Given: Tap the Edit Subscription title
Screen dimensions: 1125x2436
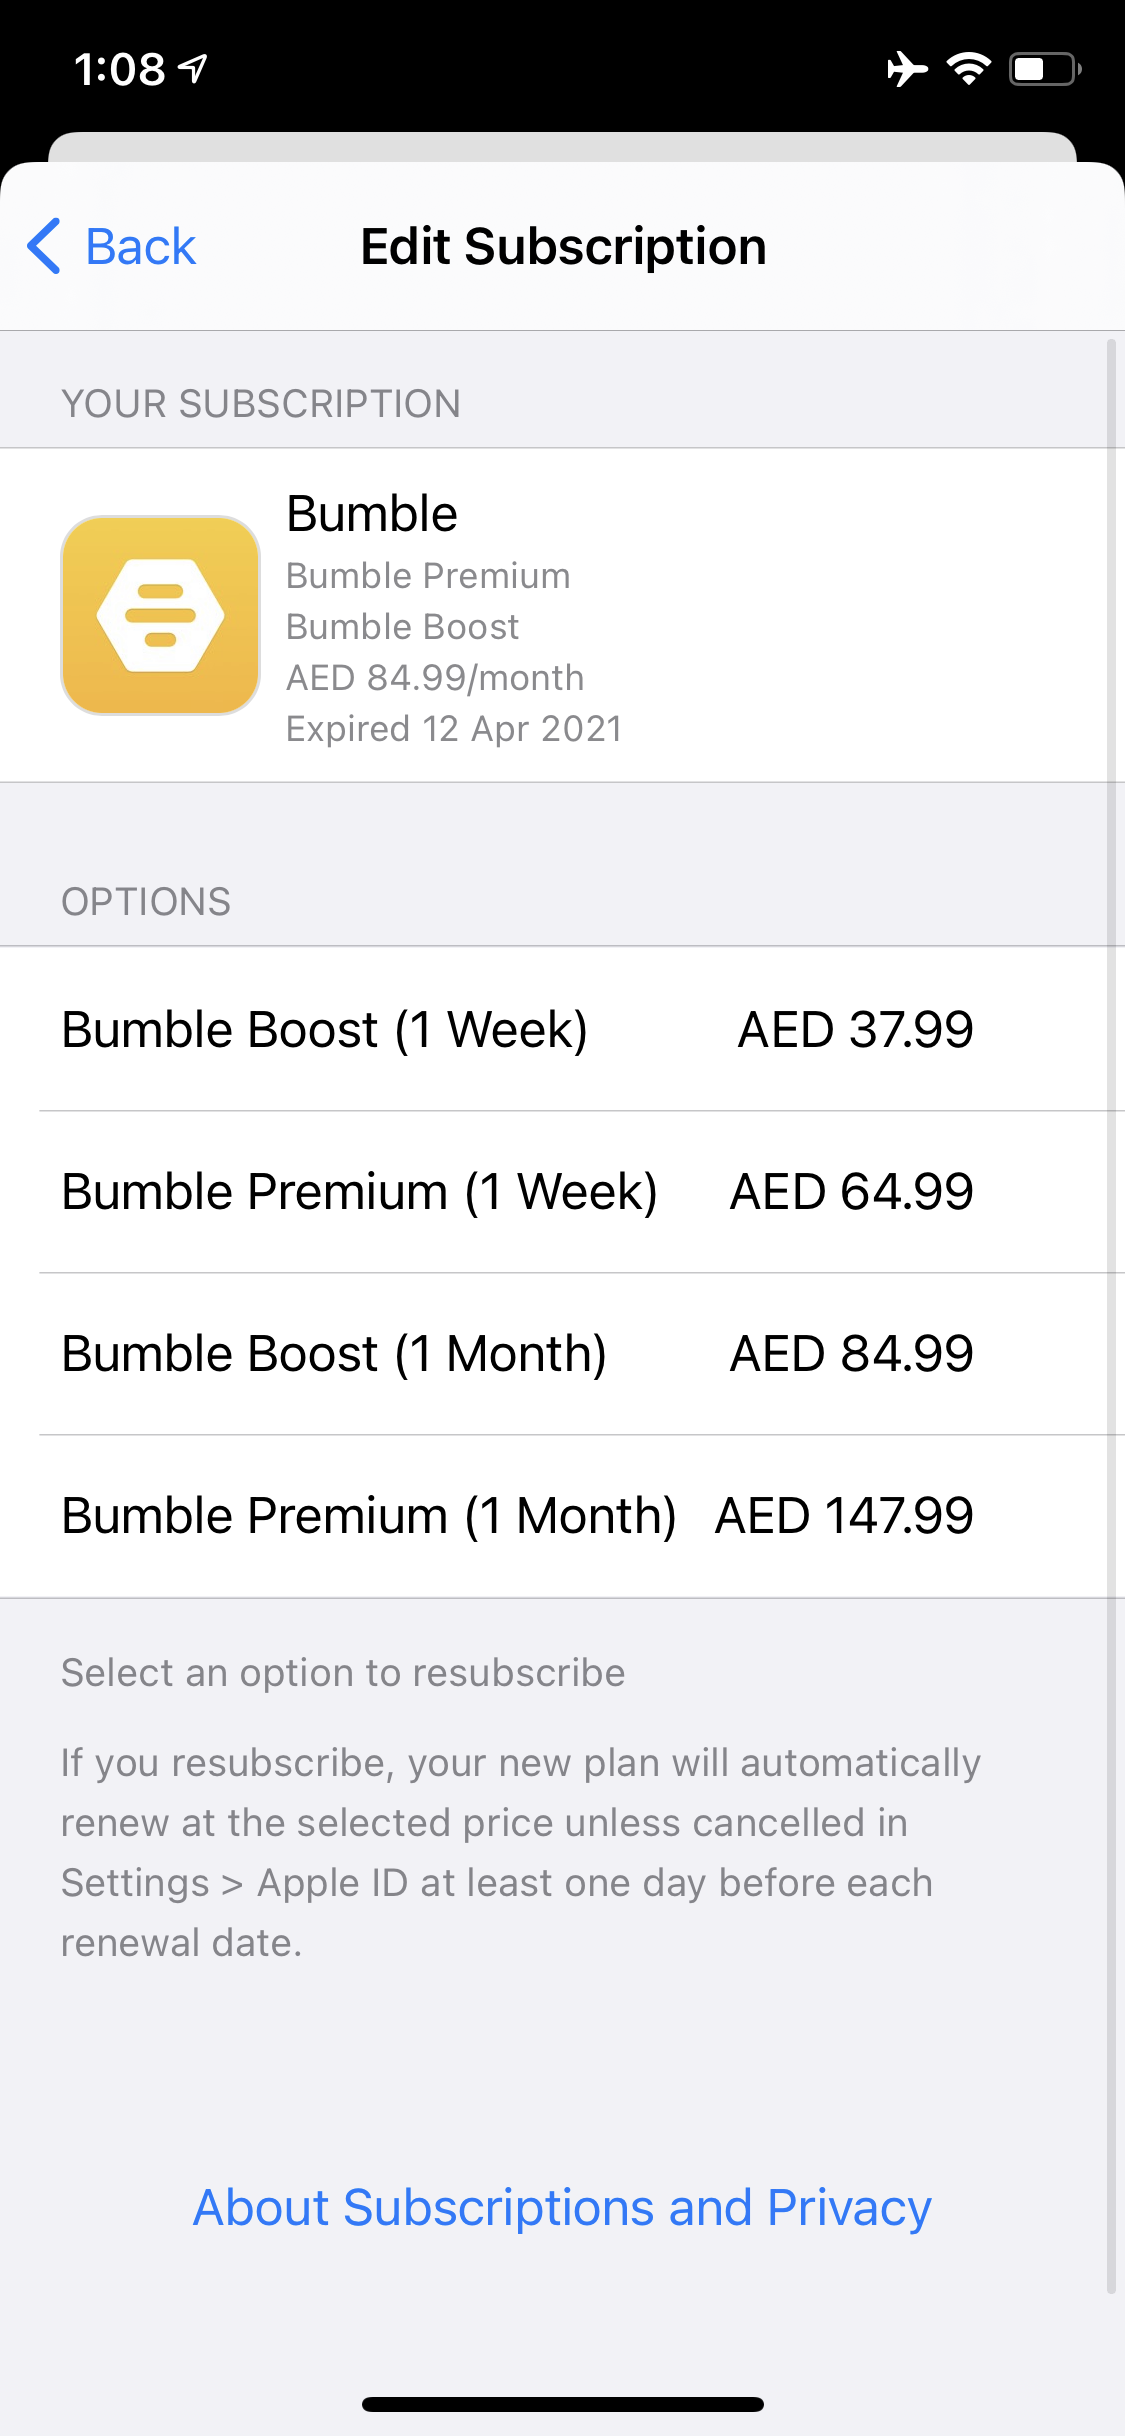Looking at the screenshot, I should tap(563, 246).
